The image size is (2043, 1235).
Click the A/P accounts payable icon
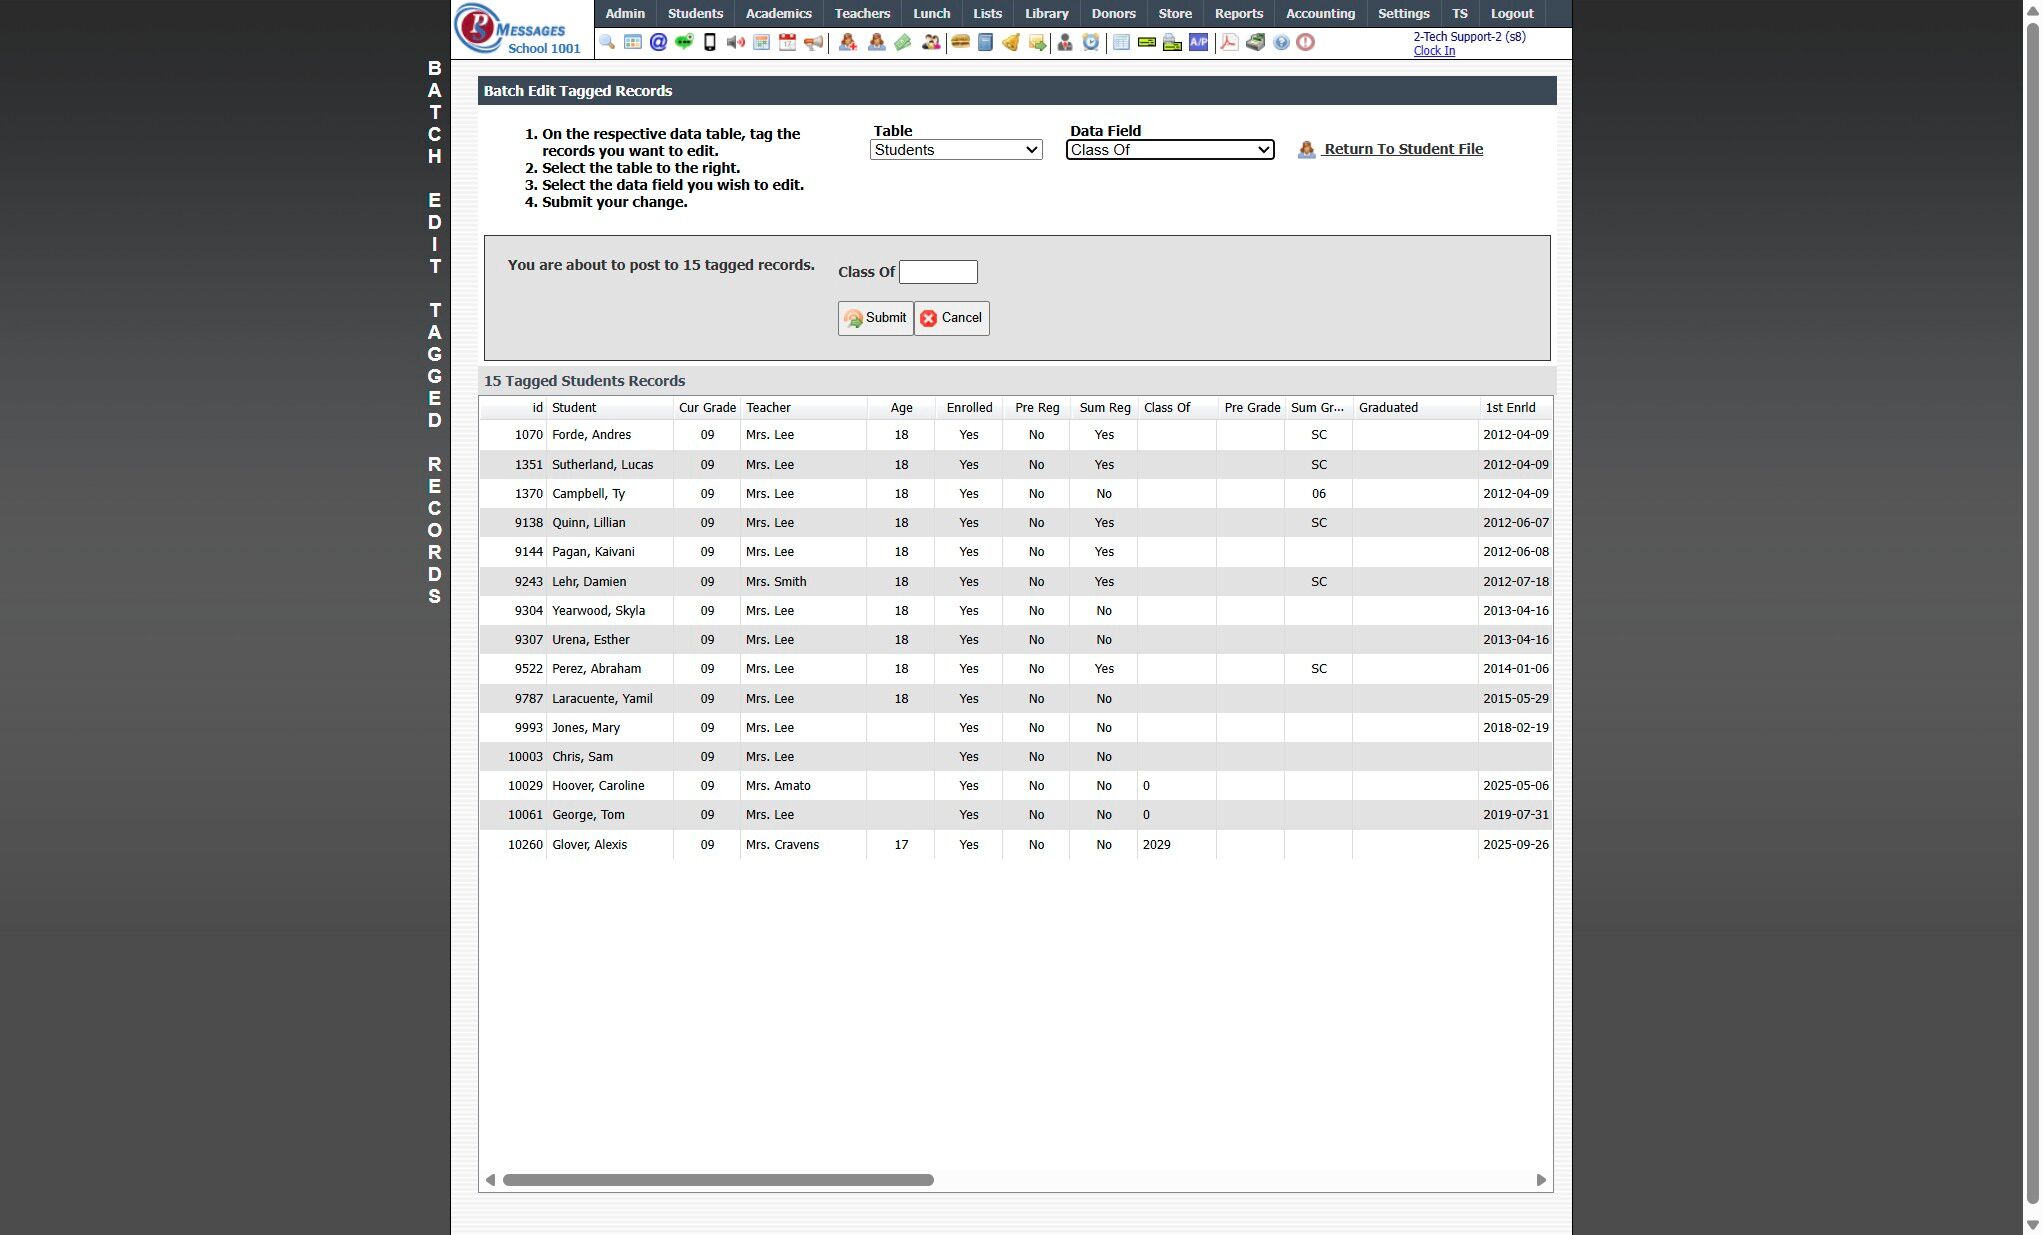(x=1198, y=42)
